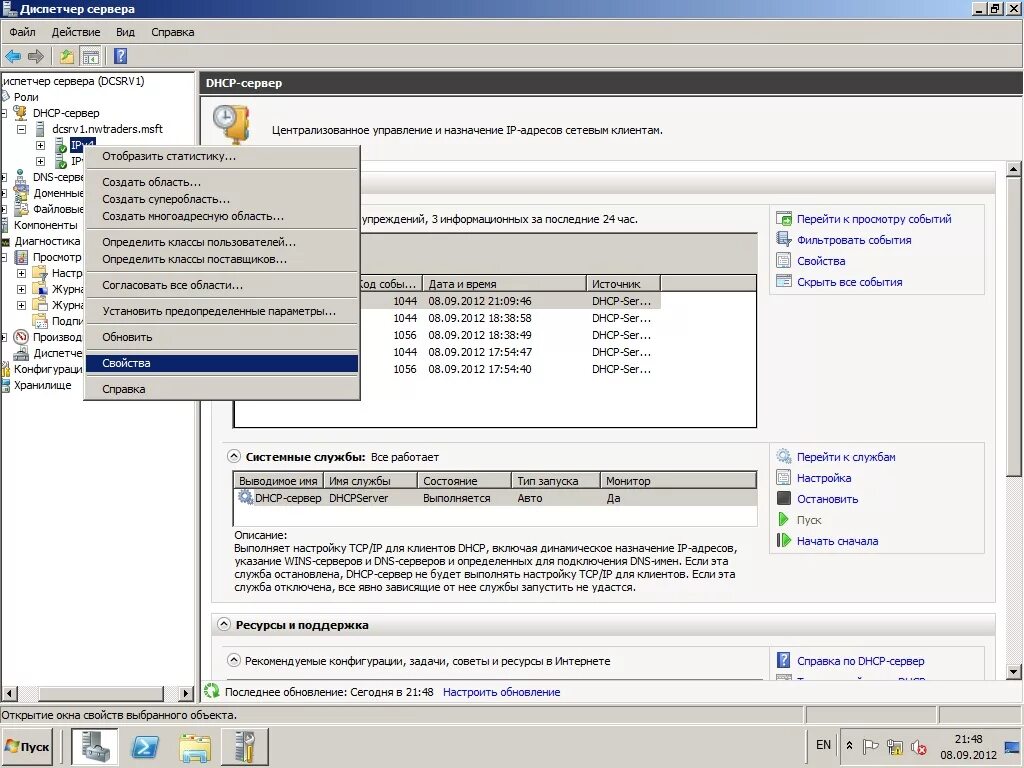The height and width of the screenshot is (768, 1024).
Task: Open the toolbar Help question-mark icon
Action: point(121,56)
